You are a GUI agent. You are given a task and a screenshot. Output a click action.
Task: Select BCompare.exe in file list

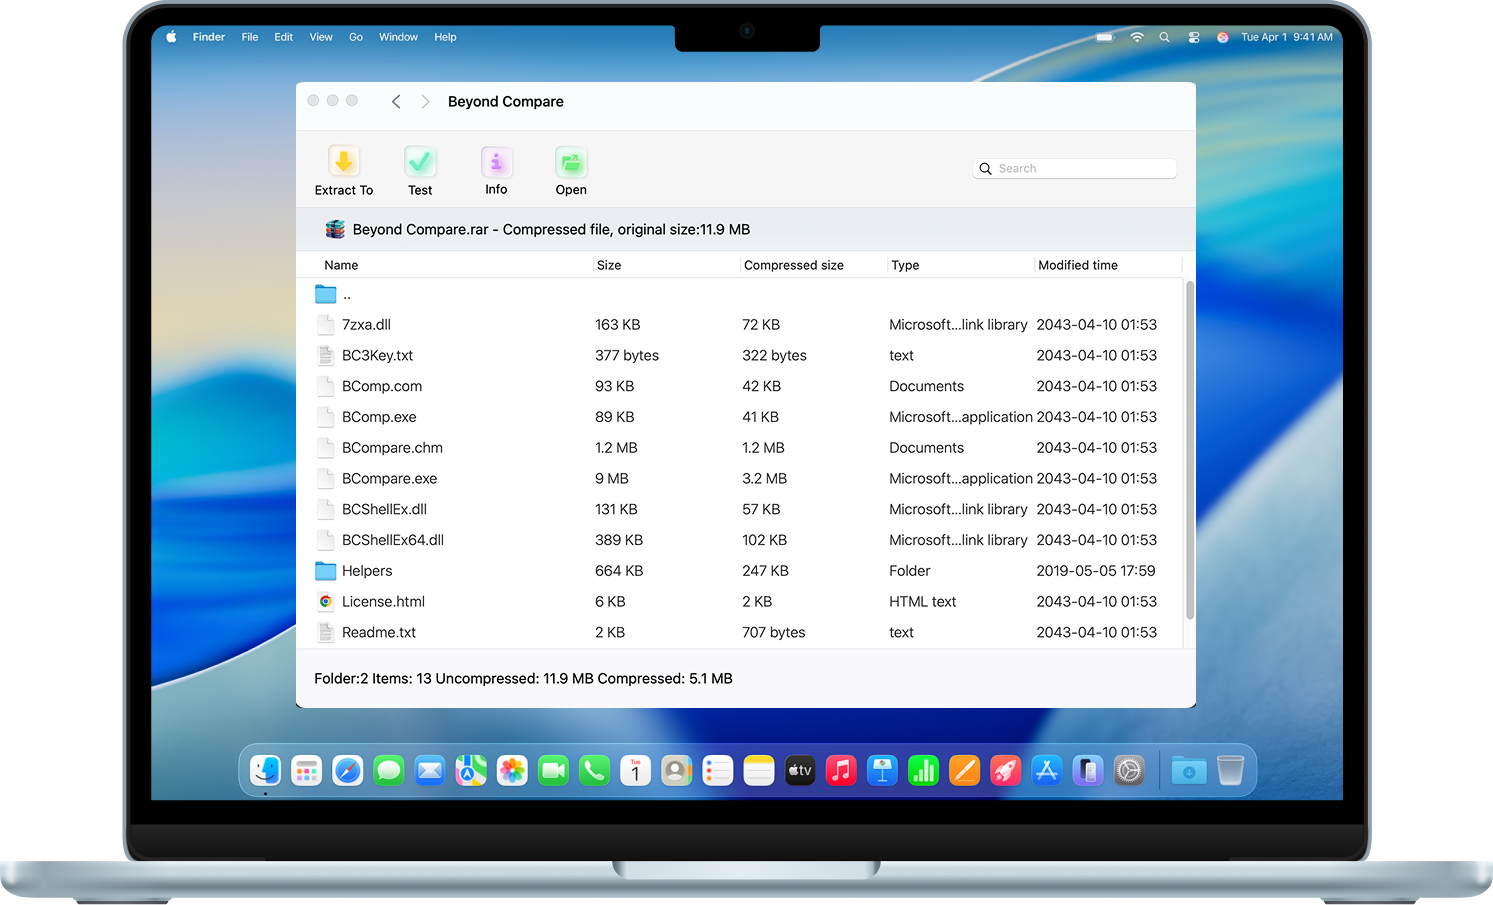[389, 479]
